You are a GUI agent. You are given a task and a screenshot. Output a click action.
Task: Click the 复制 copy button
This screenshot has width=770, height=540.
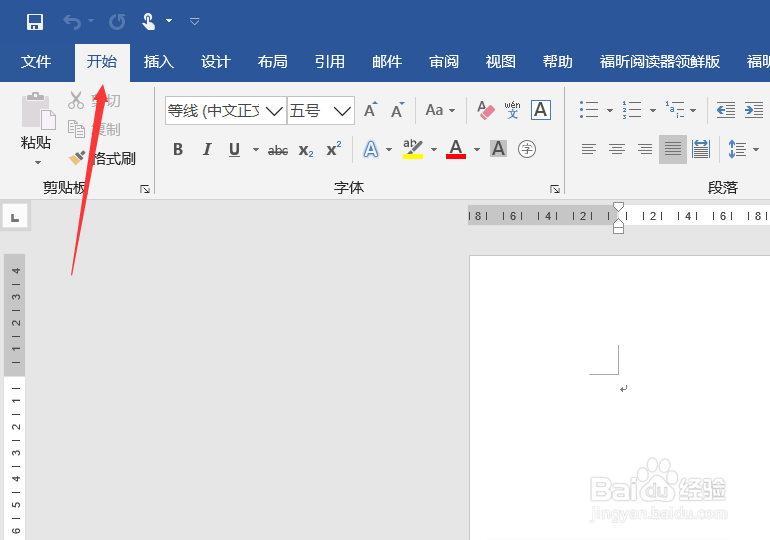94,130
